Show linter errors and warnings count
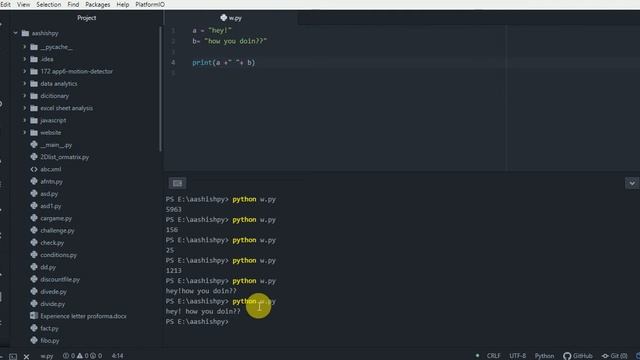The width and height of the screenshot is (640, 360). (82, 356)
